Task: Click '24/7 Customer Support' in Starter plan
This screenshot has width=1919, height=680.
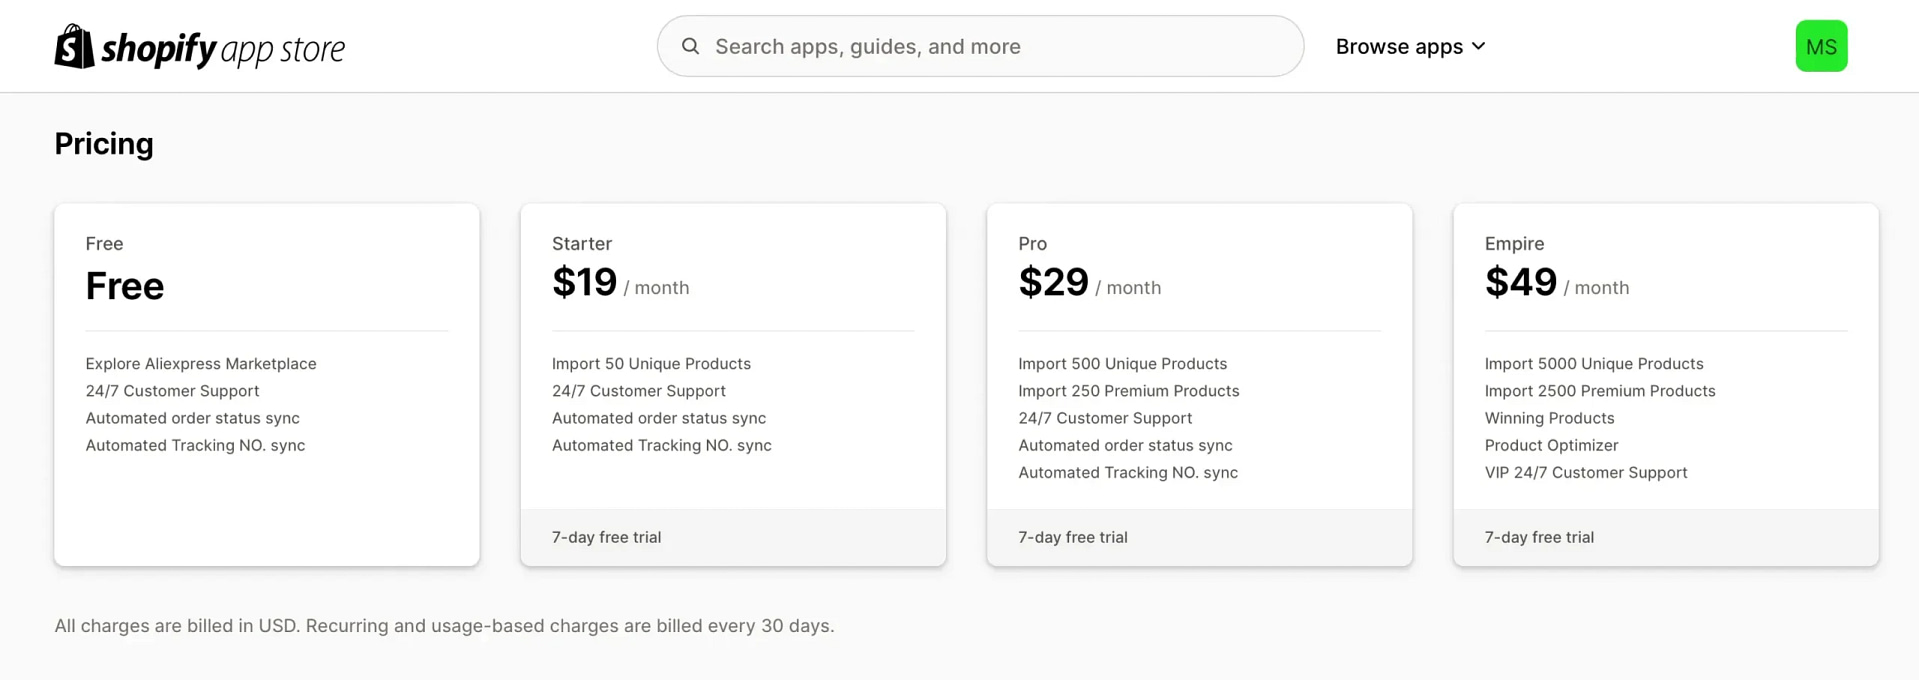Action: pyautogui.click(x=638, y=391)
